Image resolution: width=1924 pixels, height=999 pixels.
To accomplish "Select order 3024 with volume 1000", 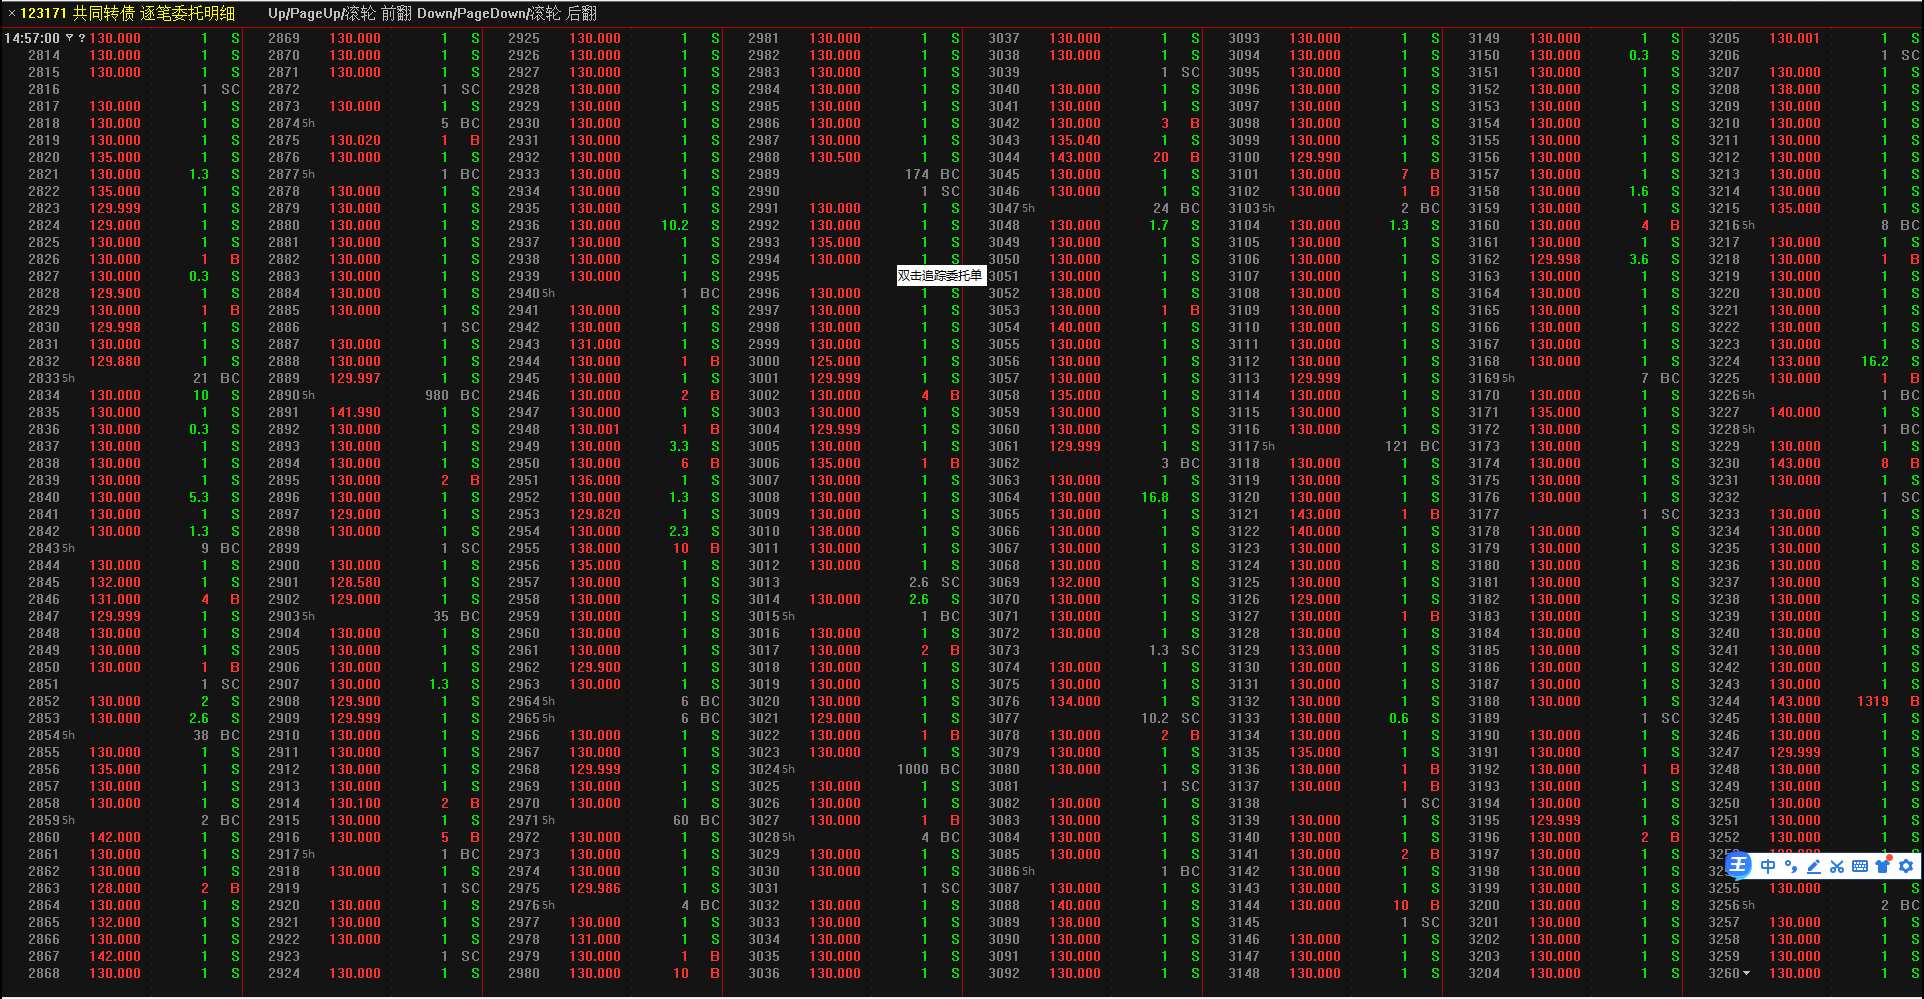I will [764, 769].
